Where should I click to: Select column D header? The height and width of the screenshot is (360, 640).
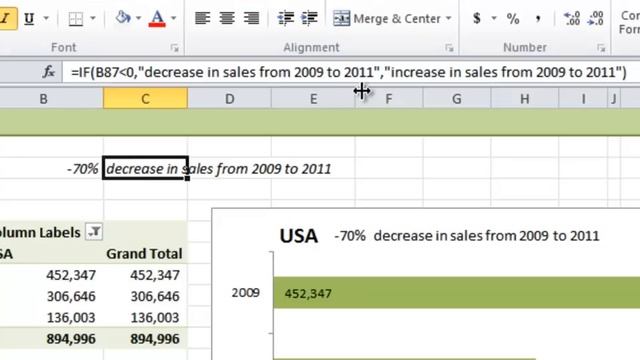point(230,99)
